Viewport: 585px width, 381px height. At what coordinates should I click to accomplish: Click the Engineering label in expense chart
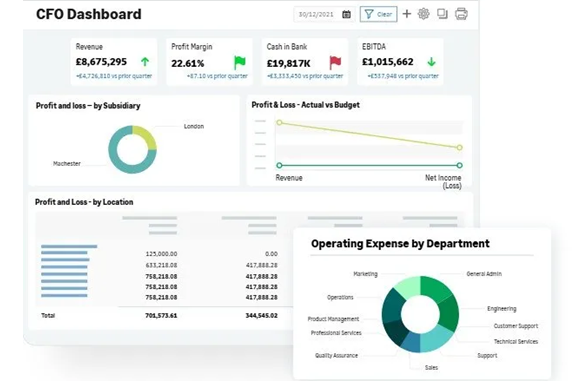pyautogui.click(x=501, y=309)
